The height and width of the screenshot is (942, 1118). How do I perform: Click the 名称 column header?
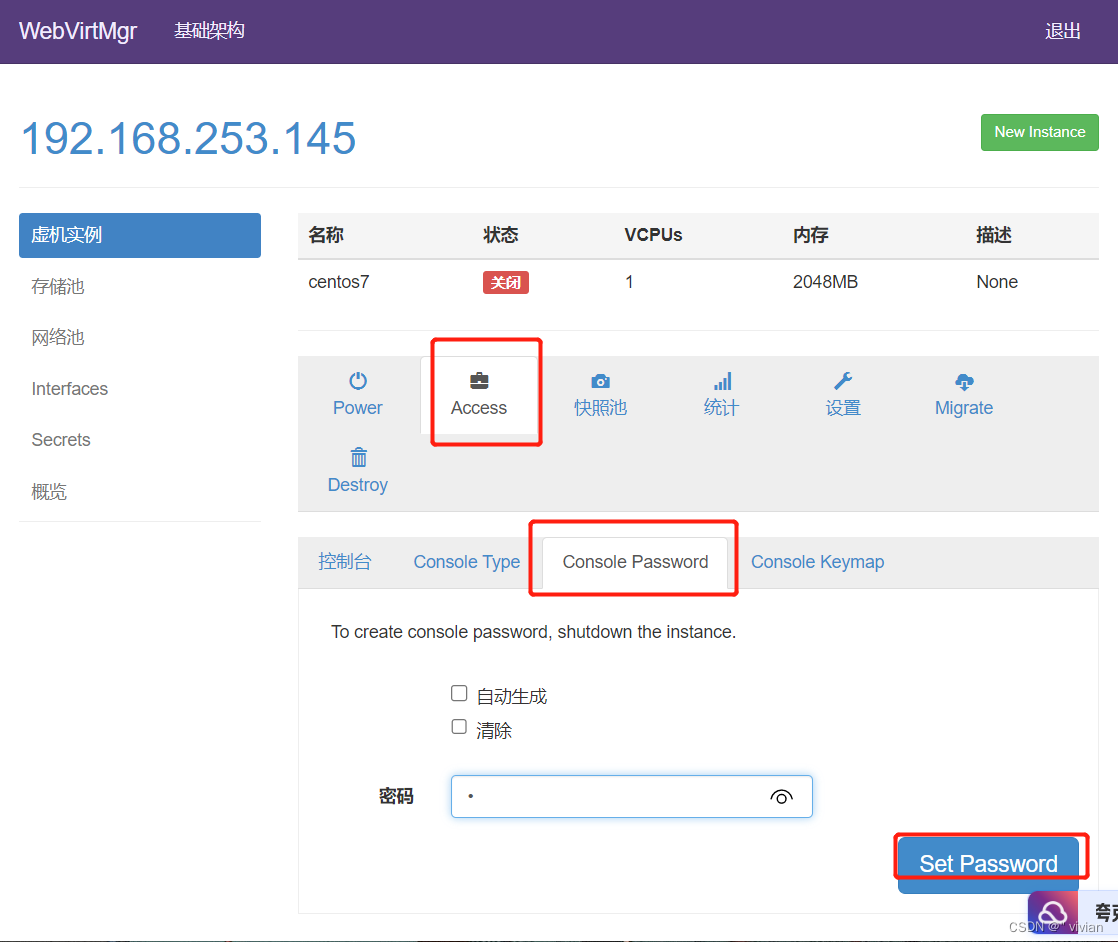click(326, 235)
